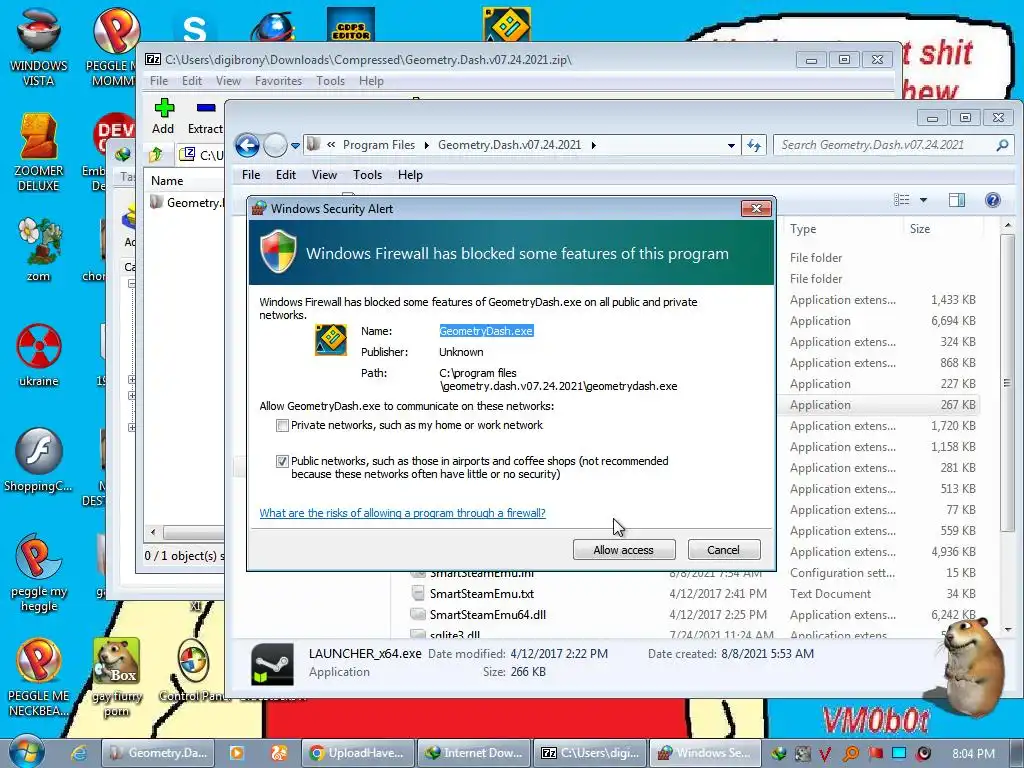Open the ukraine desktop icon
Screen dimensions: 1024x768
[39, 355]
